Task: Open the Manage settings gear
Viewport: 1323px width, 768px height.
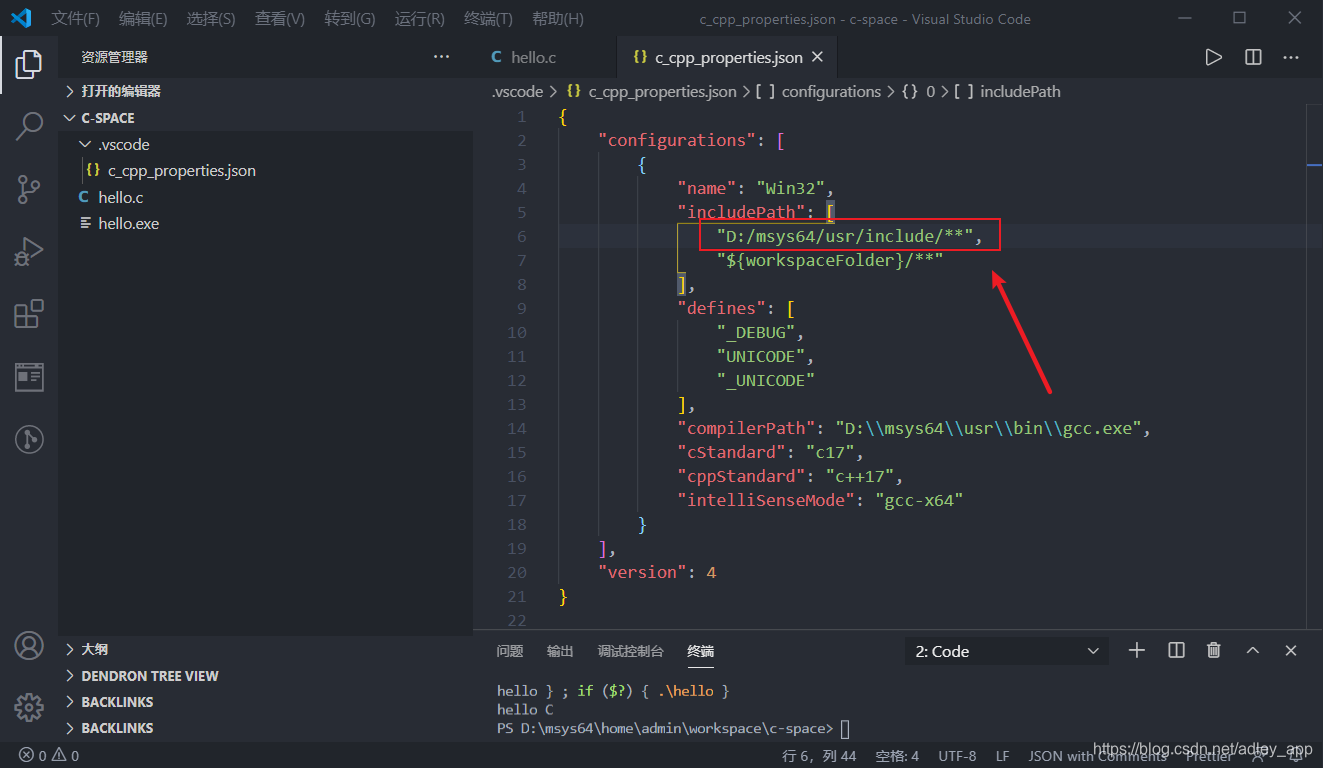Action: click(x=28, y=708)
